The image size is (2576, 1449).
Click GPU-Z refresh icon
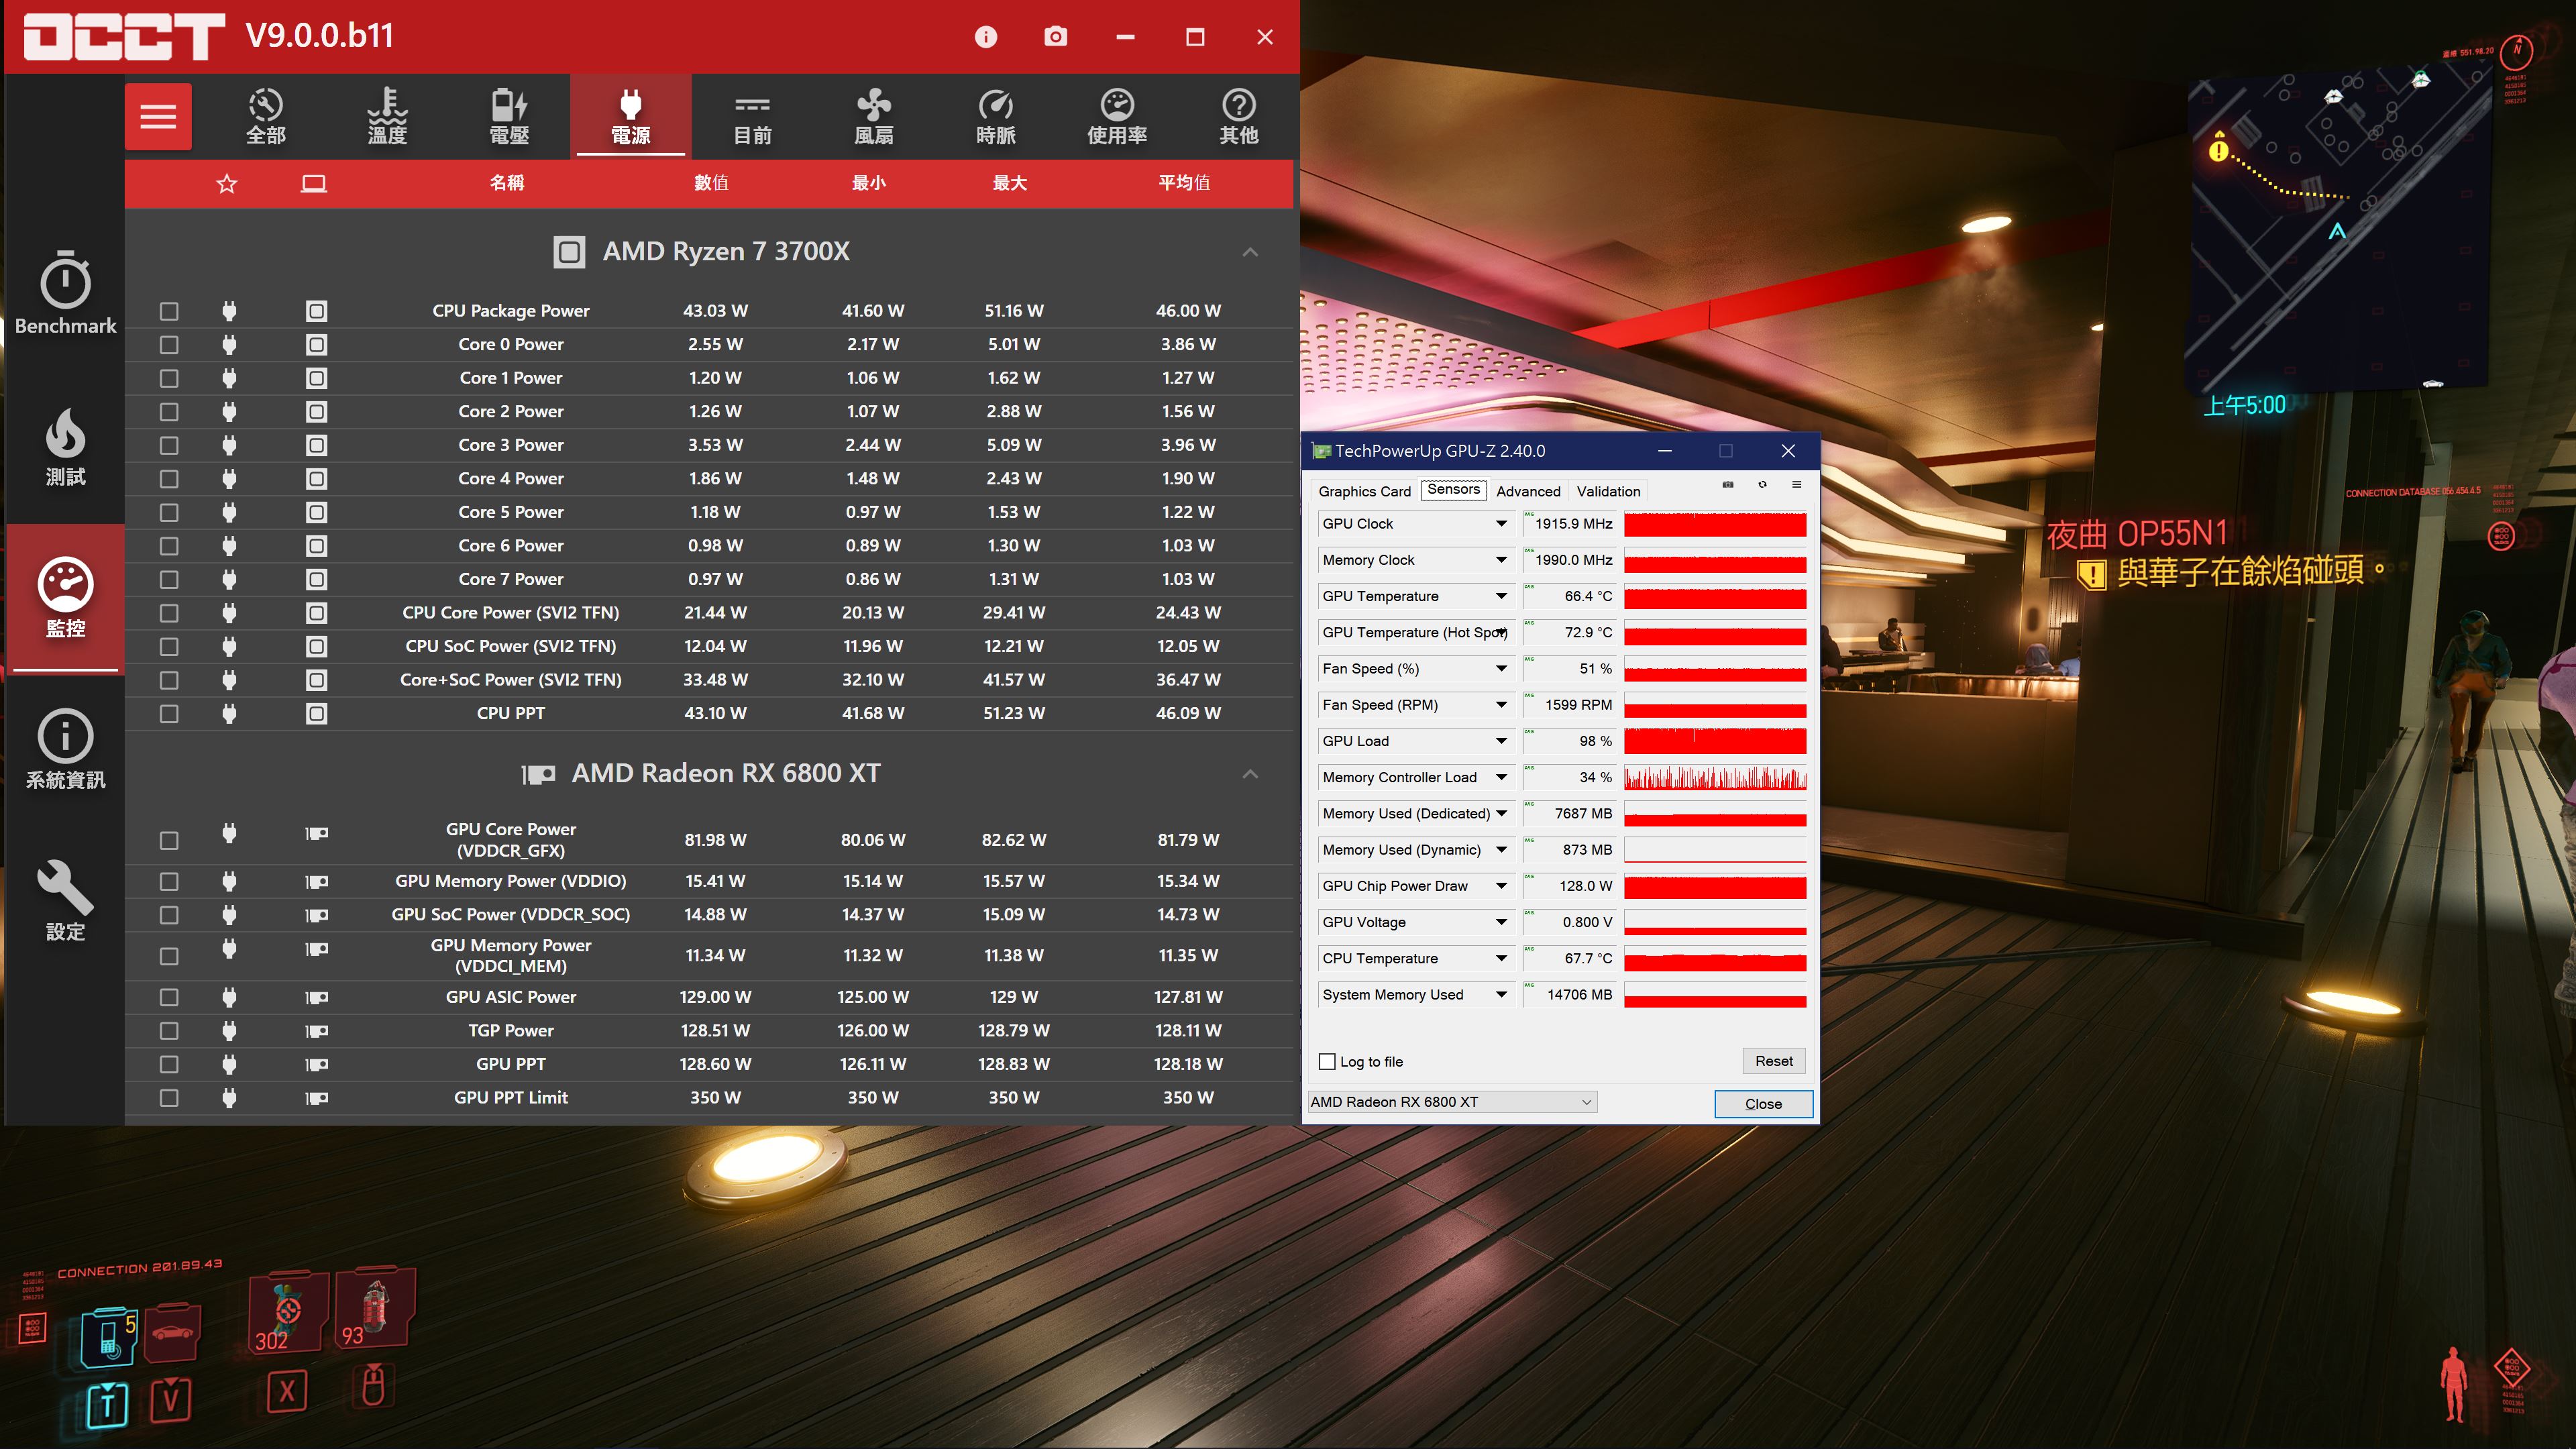click(1762, 485)
